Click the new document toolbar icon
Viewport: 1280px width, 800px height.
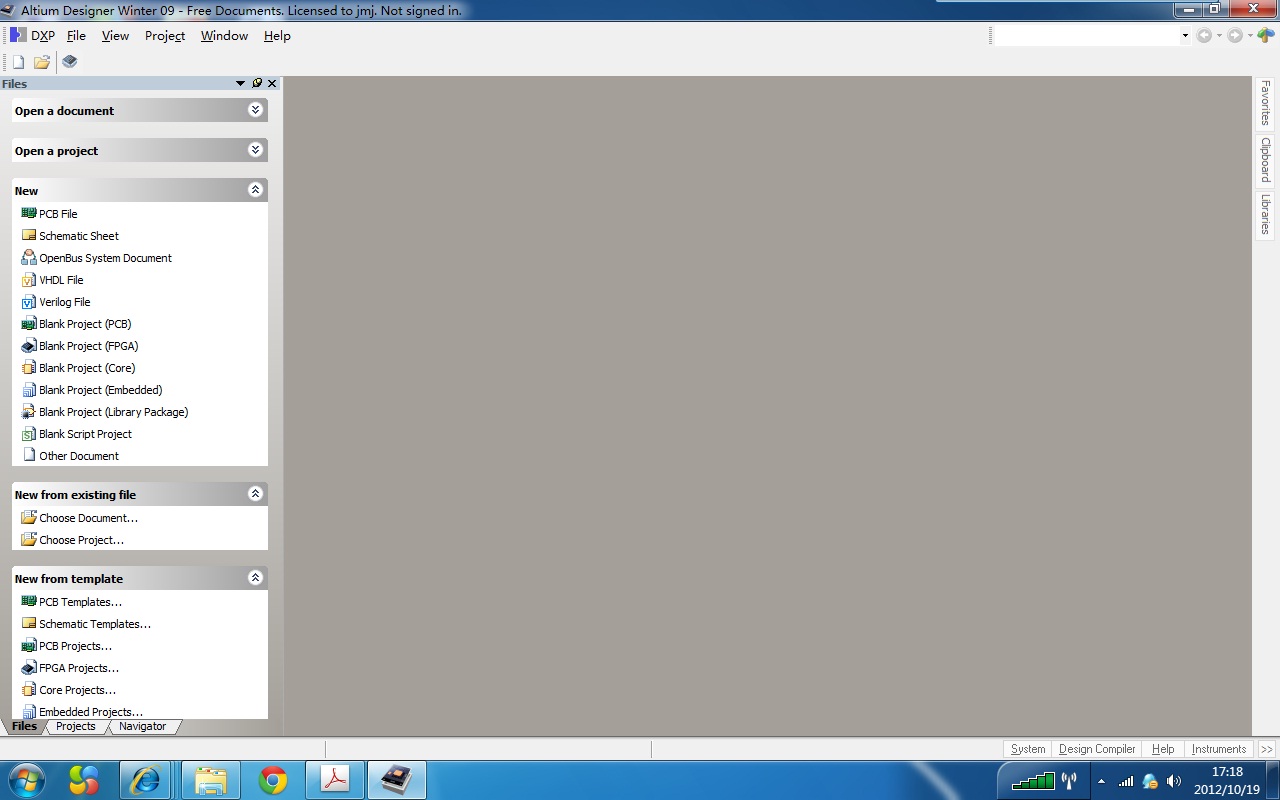pos(18,62)
